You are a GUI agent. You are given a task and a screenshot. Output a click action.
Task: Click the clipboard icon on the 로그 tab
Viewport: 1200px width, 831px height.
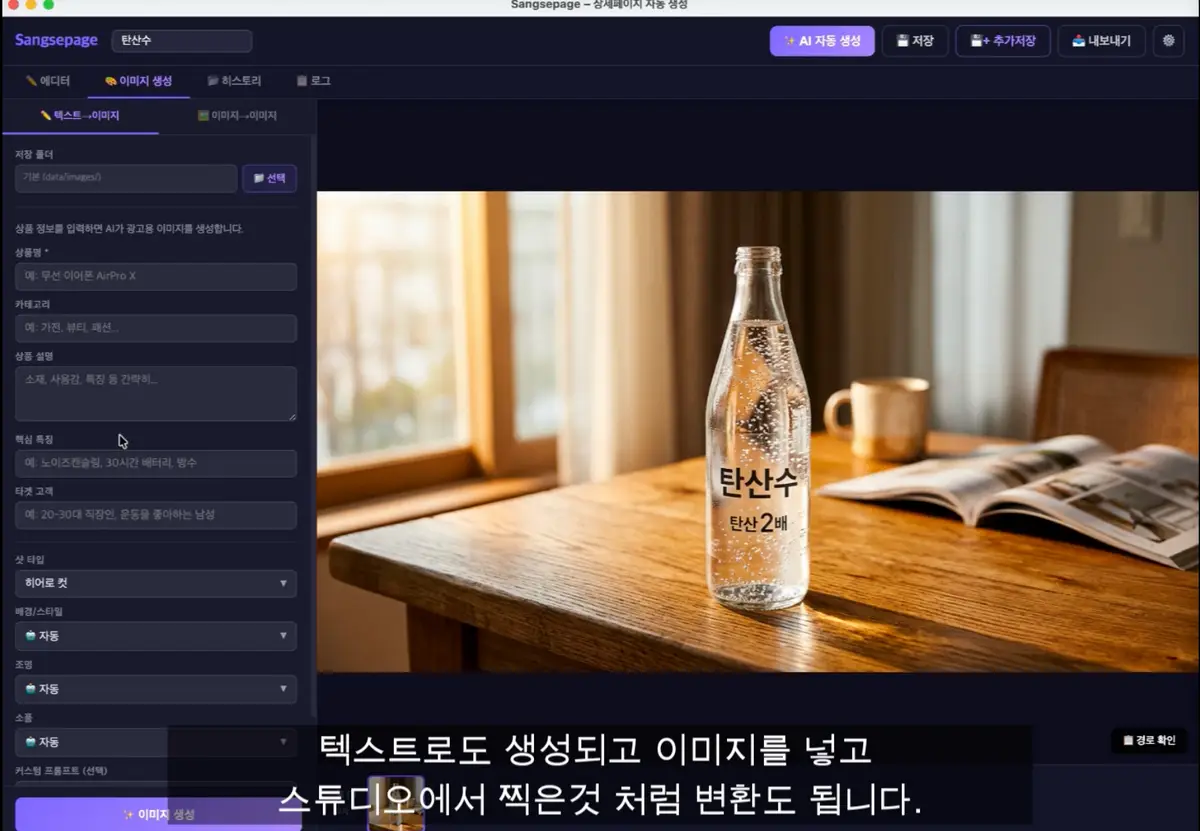(x=300, y=82)
